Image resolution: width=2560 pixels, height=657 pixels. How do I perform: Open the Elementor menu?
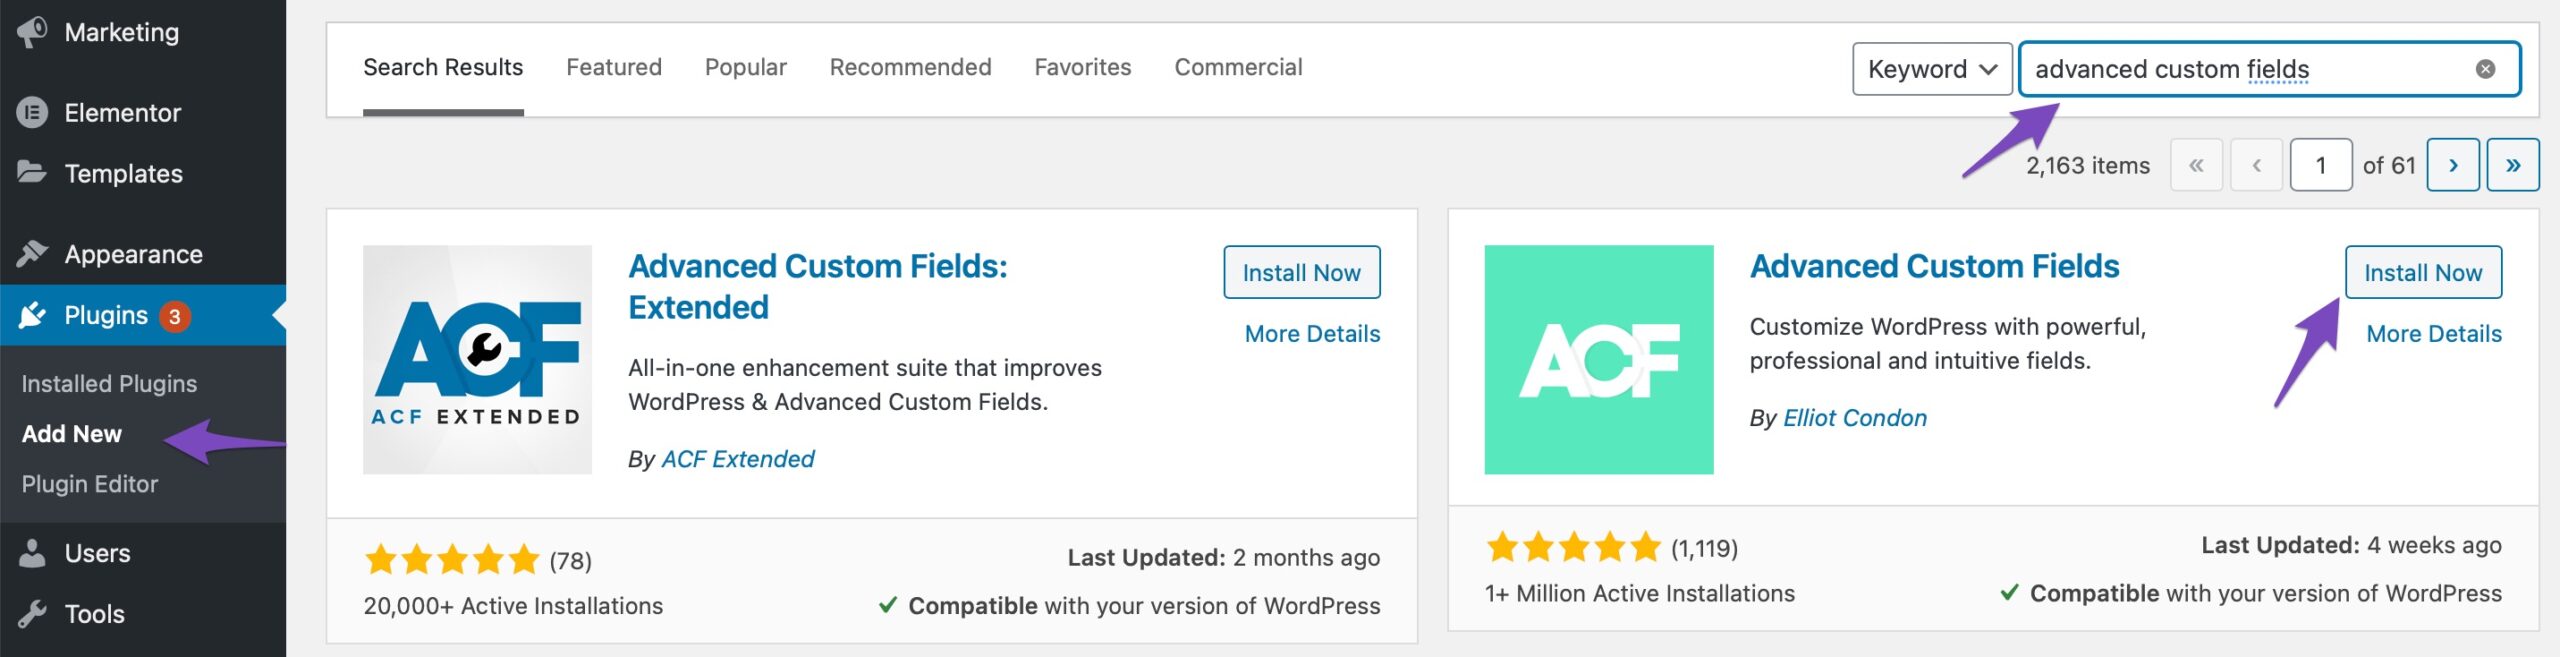[143, 113]
